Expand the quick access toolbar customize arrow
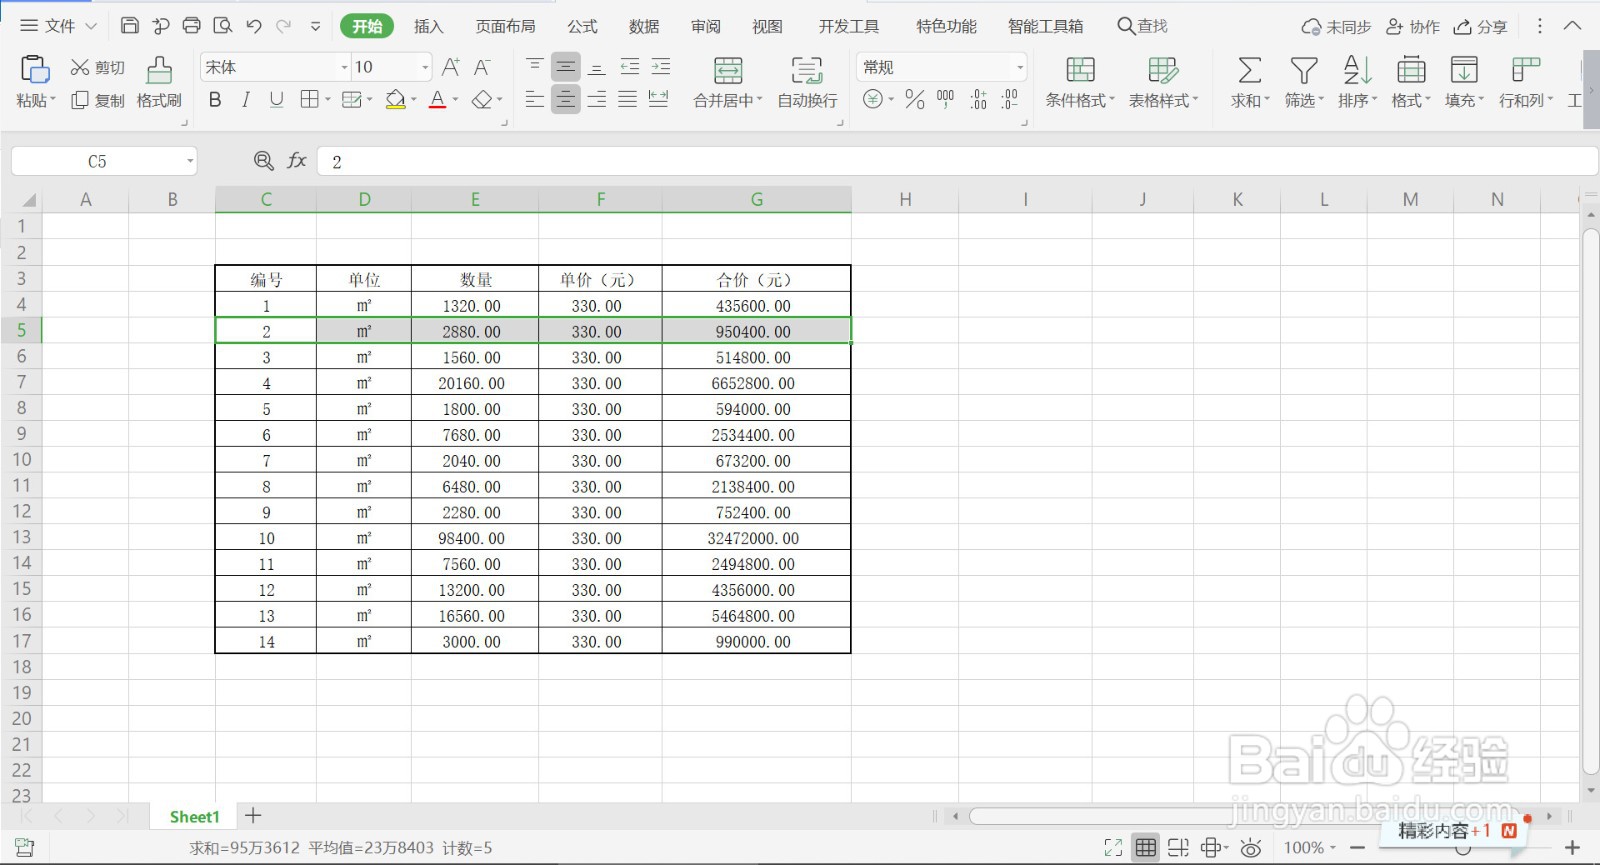1600x865 pixels. click(x=316, y=26)
